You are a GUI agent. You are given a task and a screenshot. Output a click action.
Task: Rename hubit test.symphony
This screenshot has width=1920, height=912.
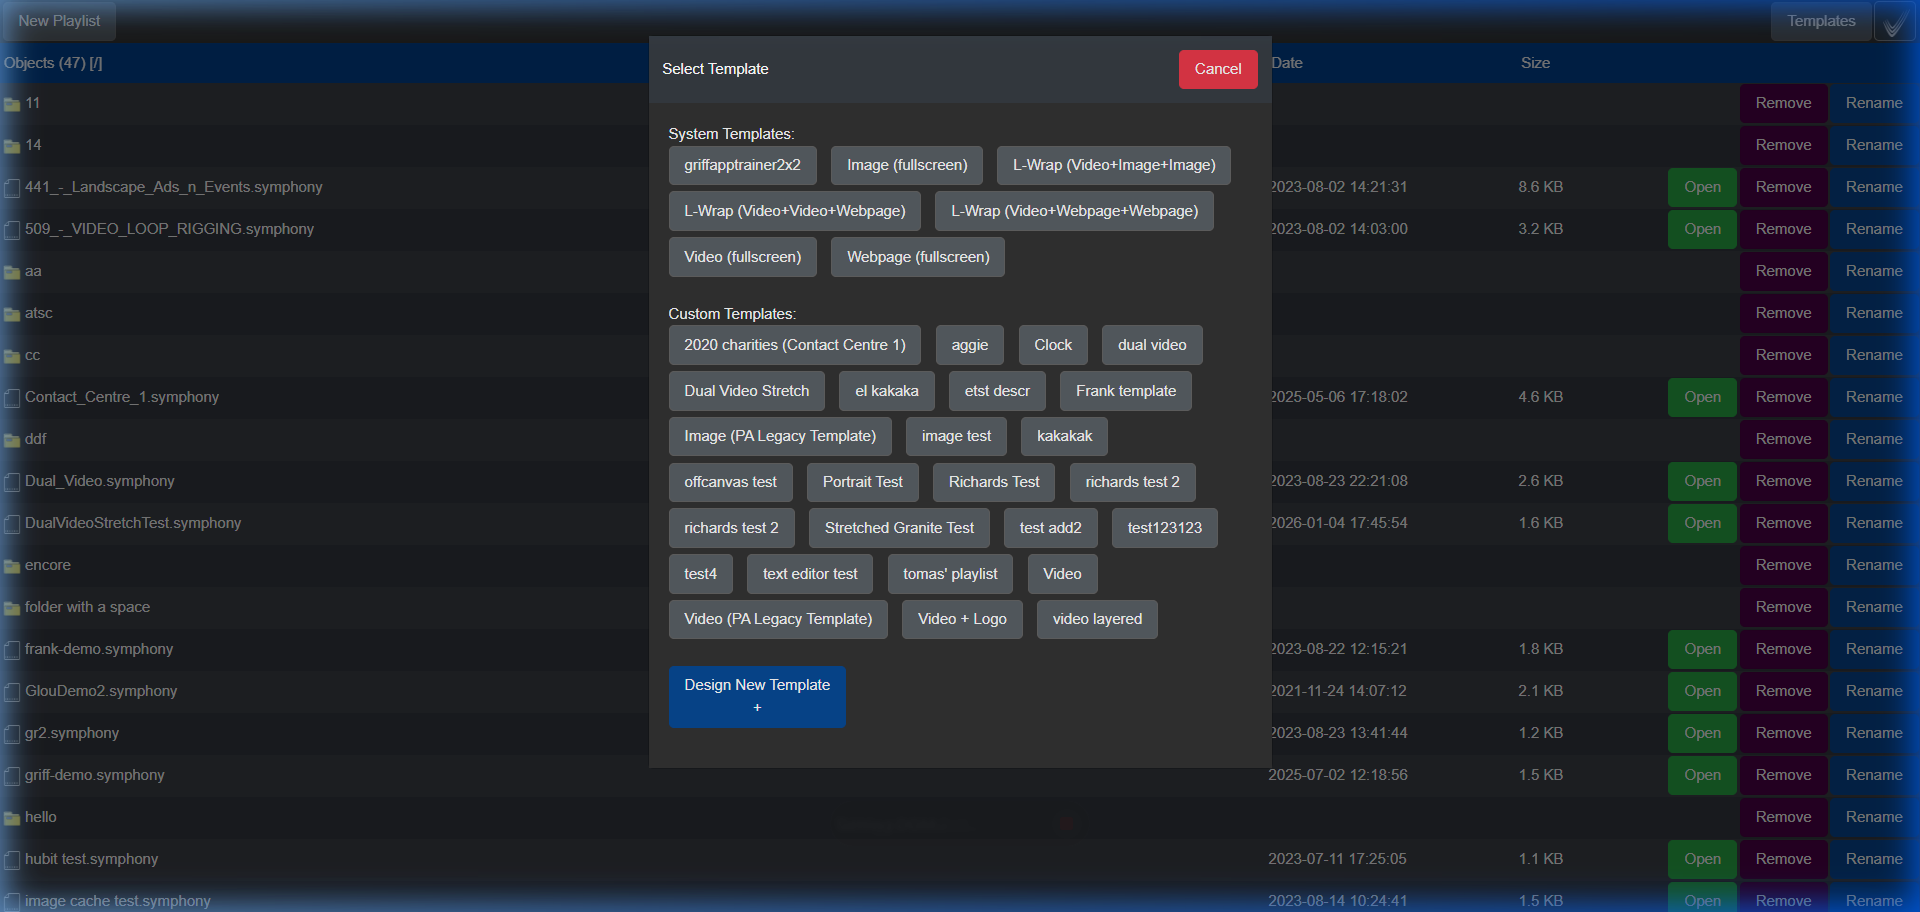1874,859
